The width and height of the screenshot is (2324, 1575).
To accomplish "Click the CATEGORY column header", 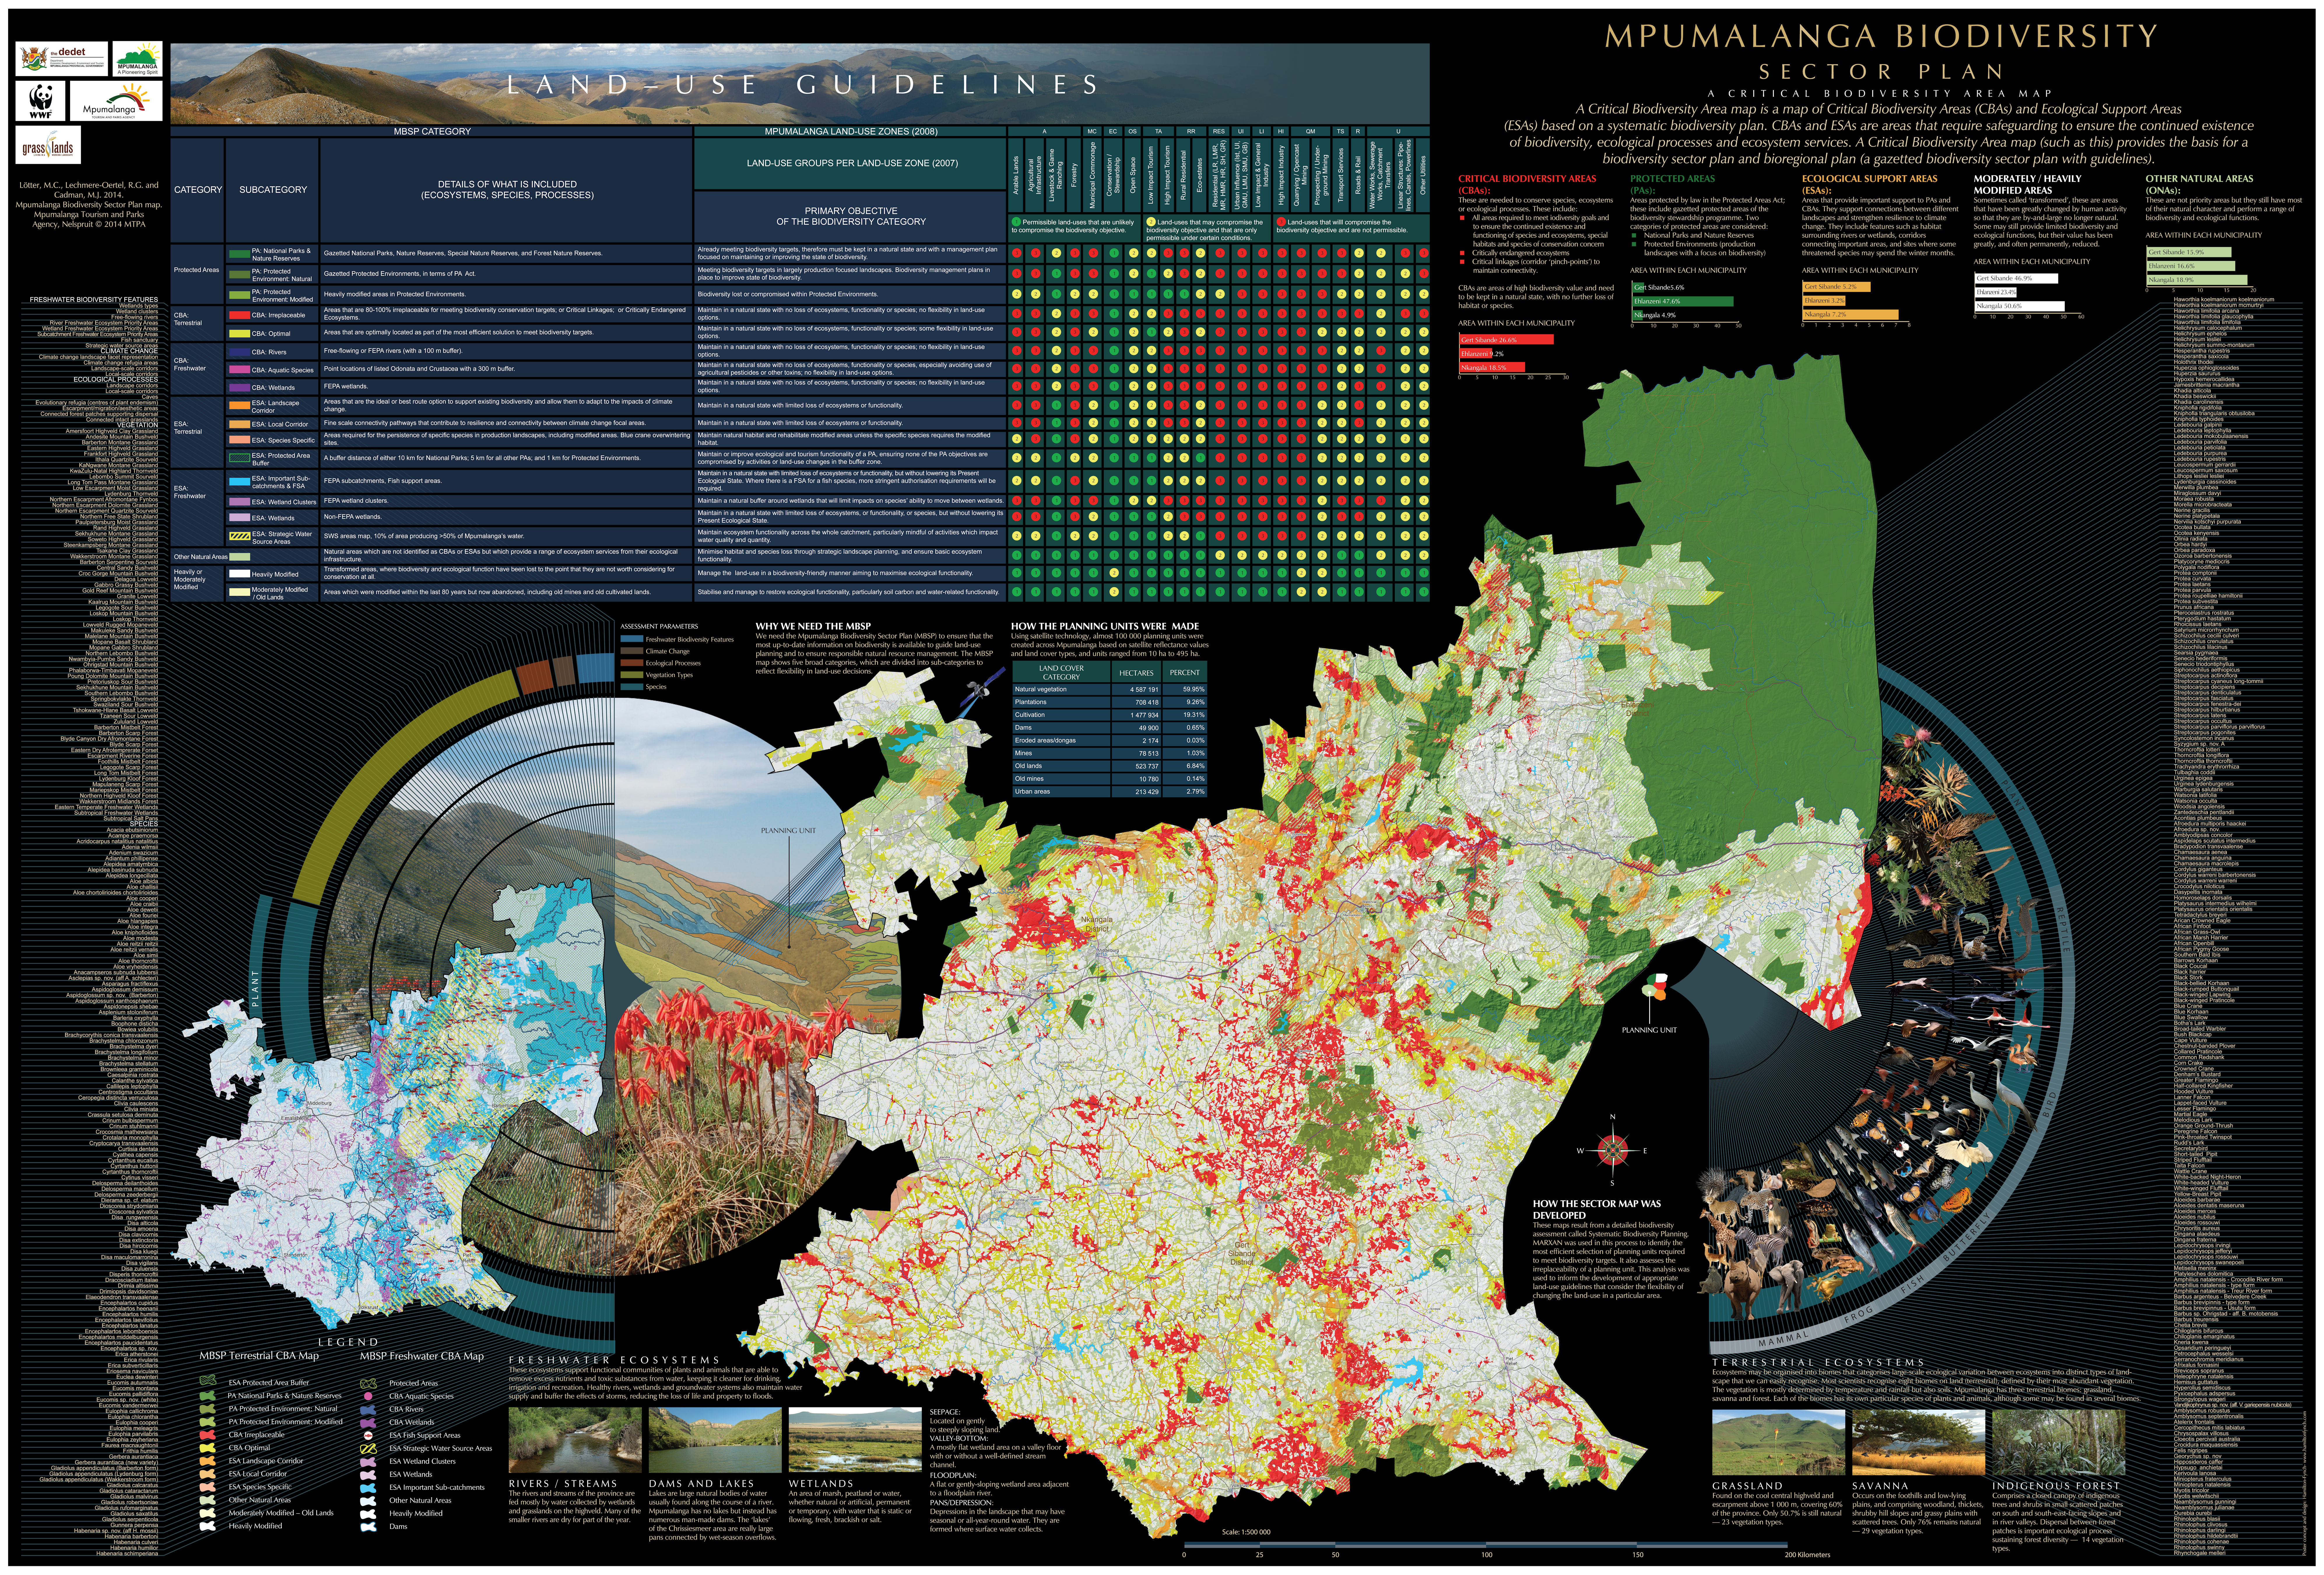I will 198,190.
